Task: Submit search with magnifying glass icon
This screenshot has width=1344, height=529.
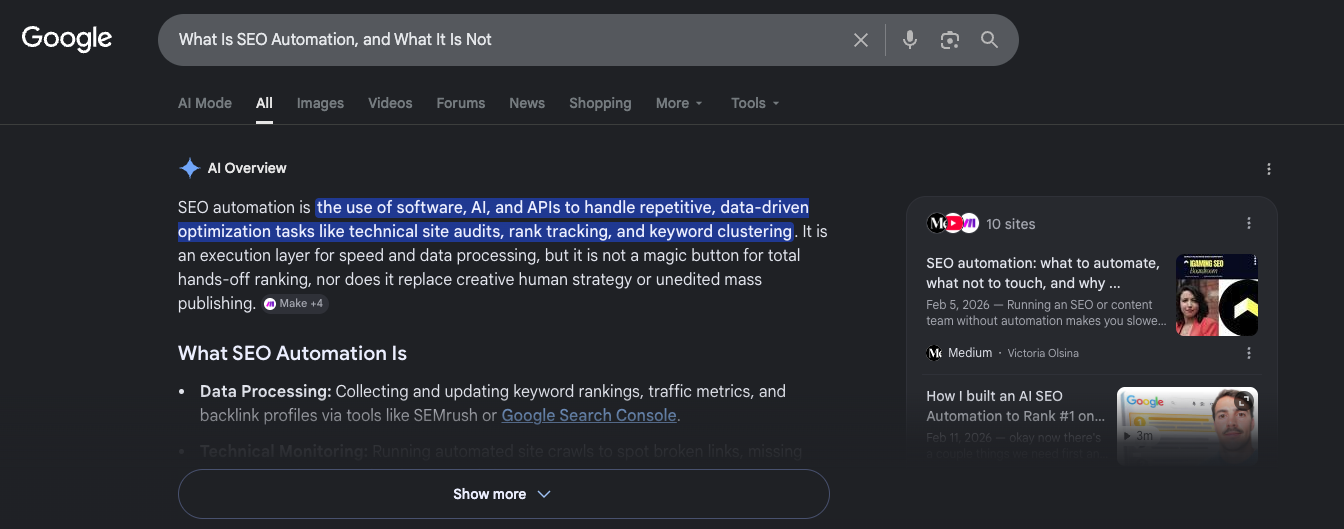Action: 989,40
